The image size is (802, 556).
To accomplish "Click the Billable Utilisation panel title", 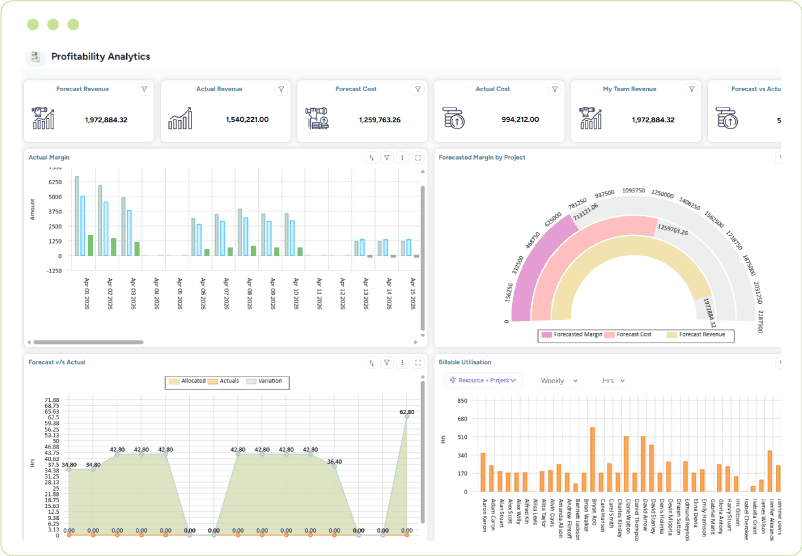I will [465, 362].
